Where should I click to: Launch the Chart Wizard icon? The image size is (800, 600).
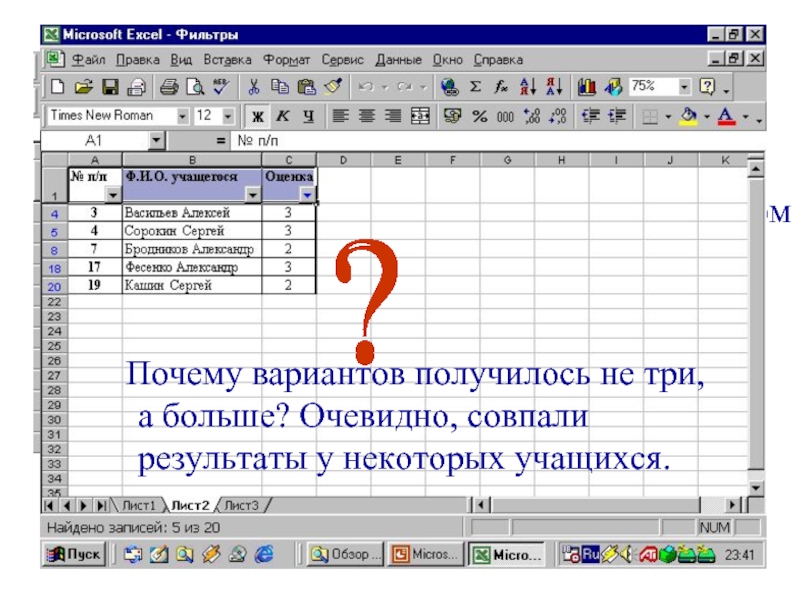[x=587, y=87]
